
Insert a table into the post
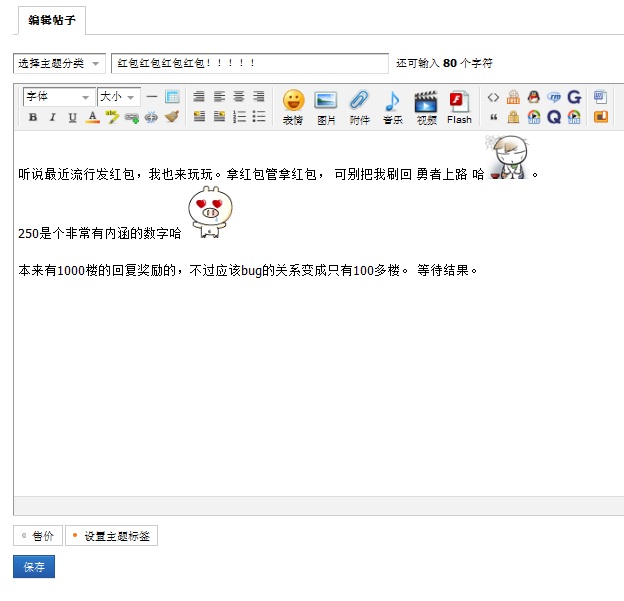pyautogui.click(x=172, y=97)
